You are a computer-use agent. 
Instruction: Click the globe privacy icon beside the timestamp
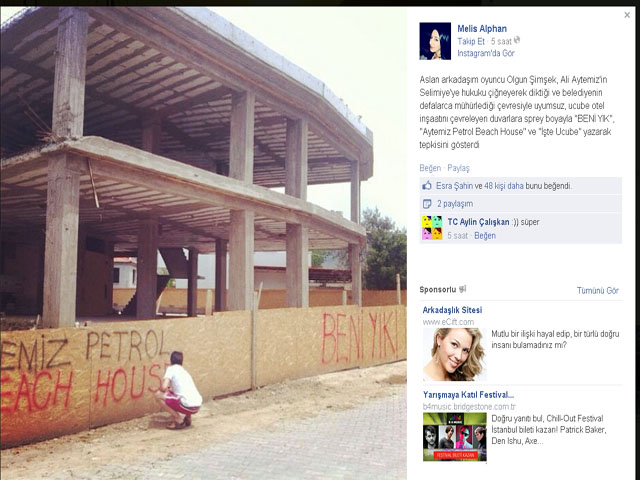[x=517, y=40]
